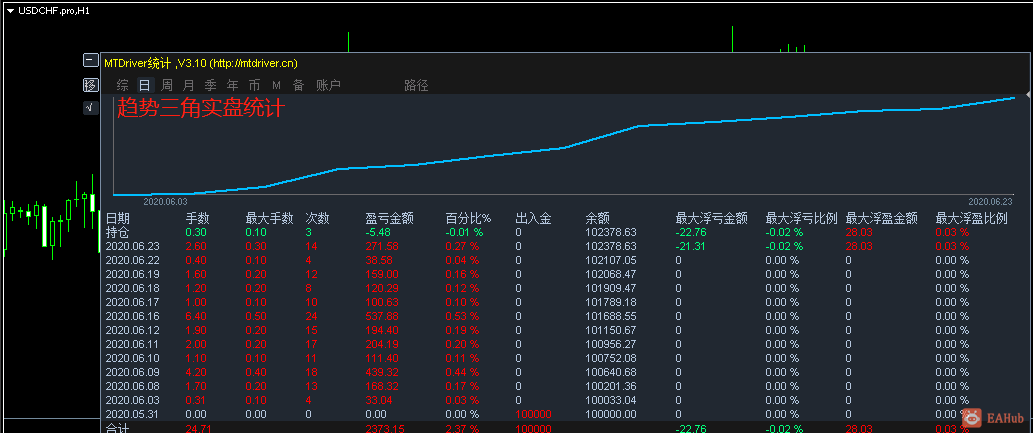Select the M tab

277,85
